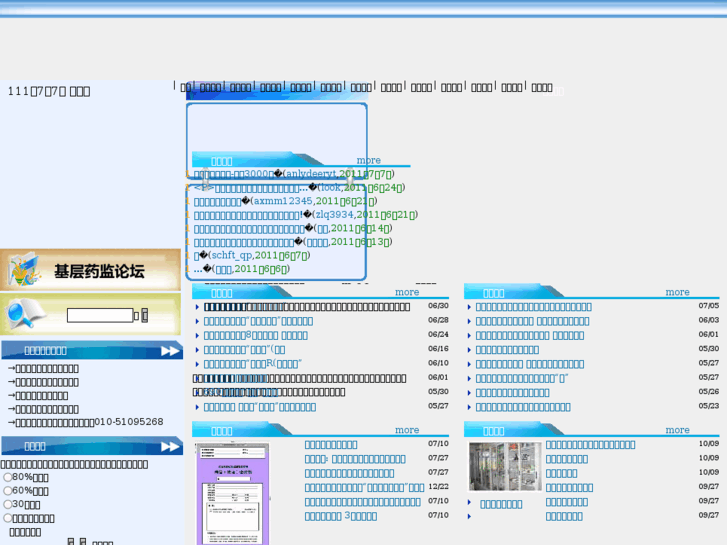Viewport: 727px width, 545px height.
Task: Click the small search submit button after the text box
Action: [145, 315]
